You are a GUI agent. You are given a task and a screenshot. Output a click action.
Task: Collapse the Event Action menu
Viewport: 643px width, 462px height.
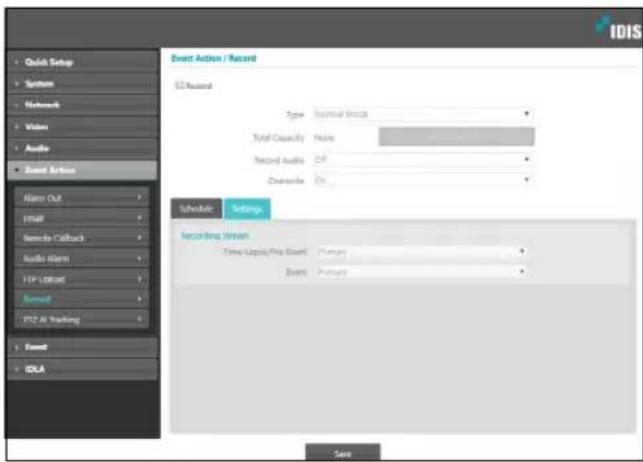point(82,170)
